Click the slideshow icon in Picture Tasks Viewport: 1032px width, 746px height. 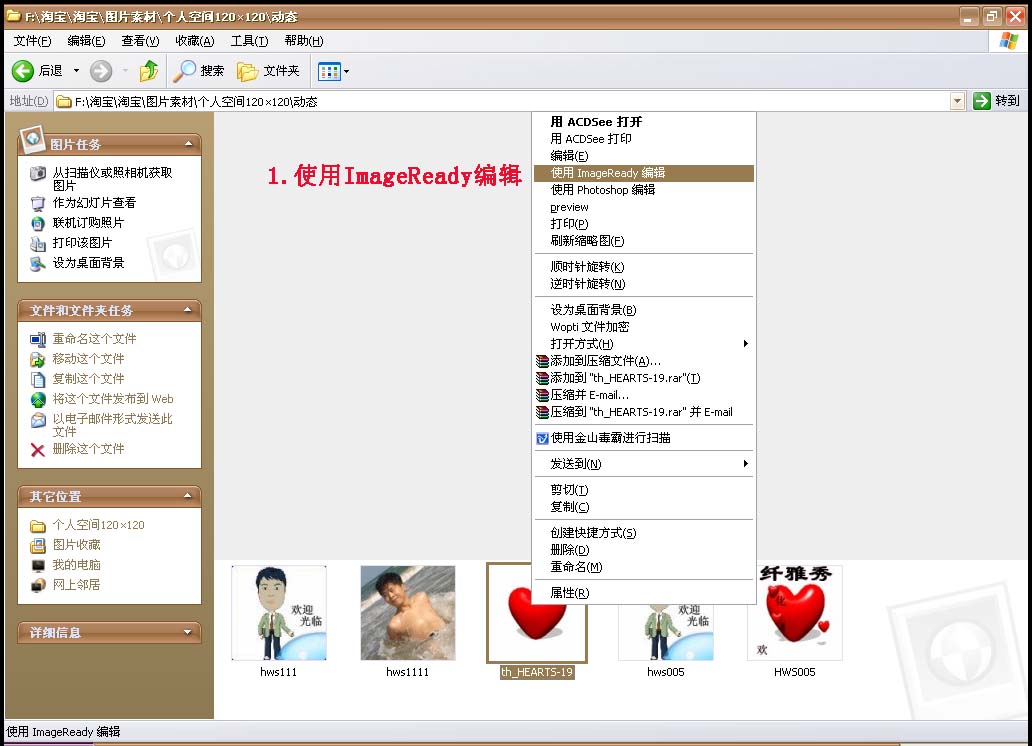38,203
